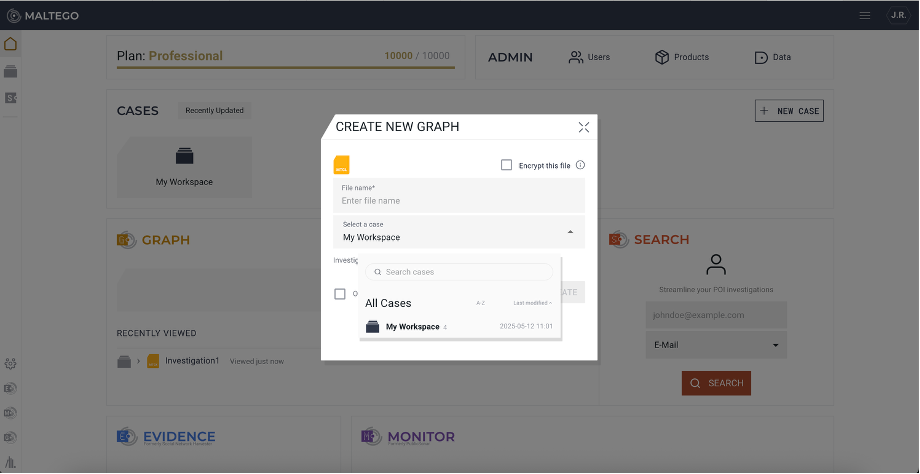This screenshot has width=920, height=474.
Task: Open the Products admin section
Action: 682,57
